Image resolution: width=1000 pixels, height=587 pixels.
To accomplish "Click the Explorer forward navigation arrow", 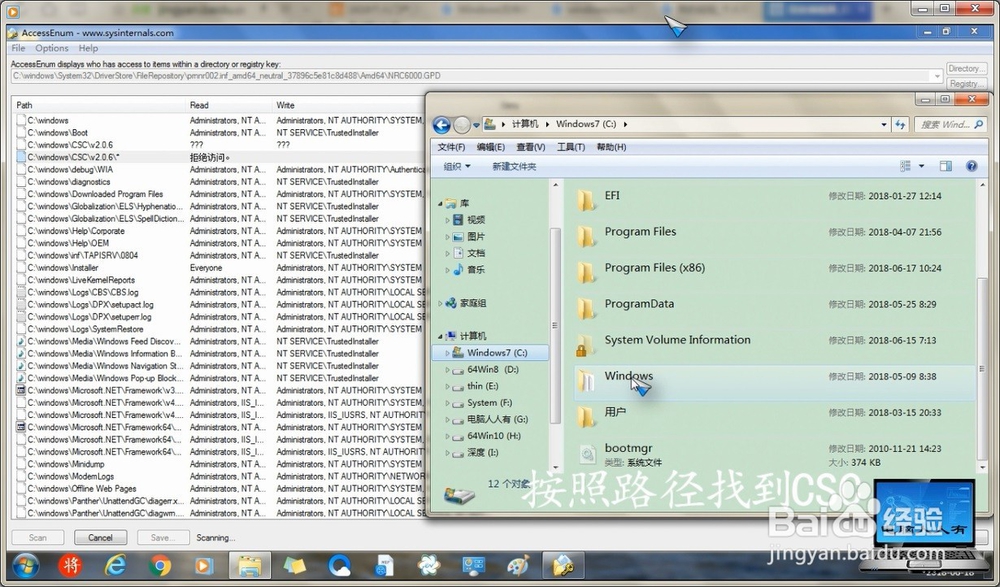I will point(462,124).
